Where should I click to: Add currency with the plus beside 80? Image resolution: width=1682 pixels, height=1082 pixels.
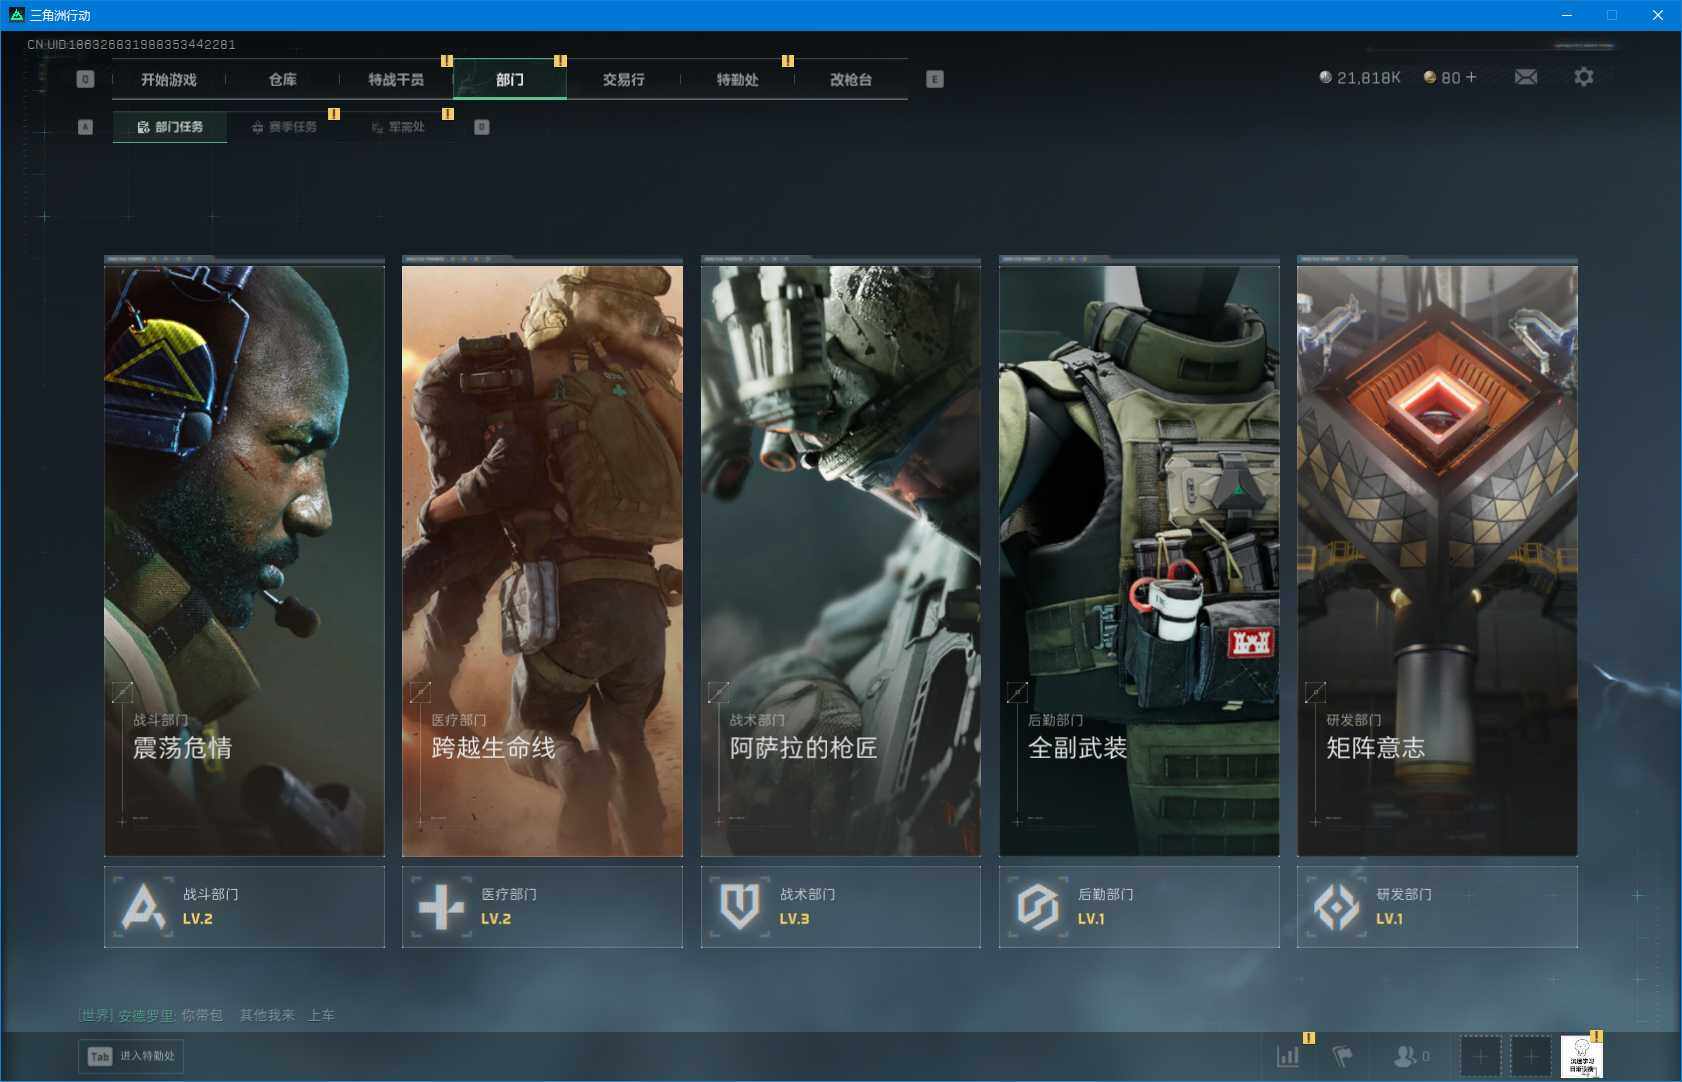[1471, 77]
